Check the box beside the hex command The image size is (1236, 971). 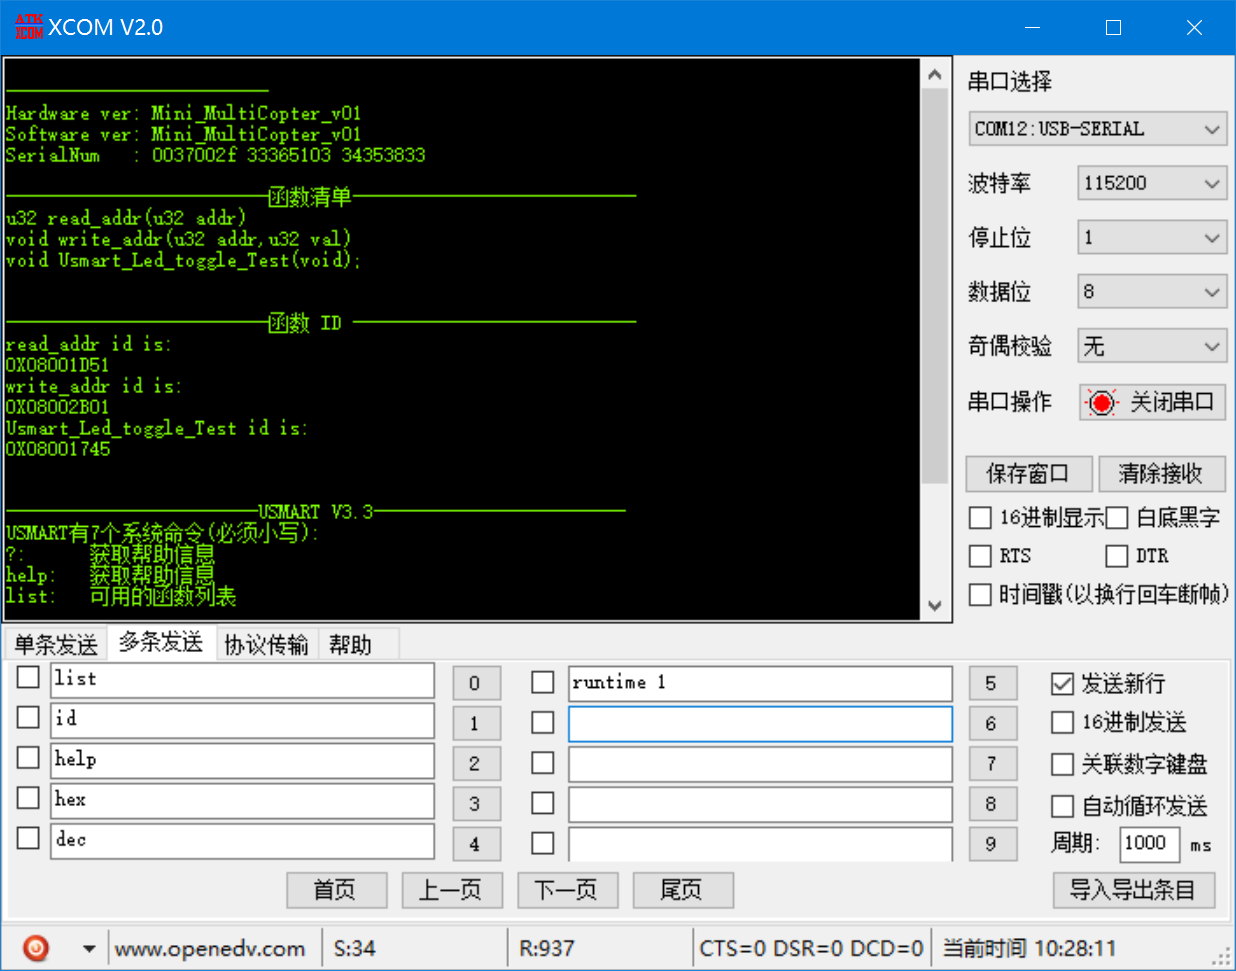click(x=28, y=797)
